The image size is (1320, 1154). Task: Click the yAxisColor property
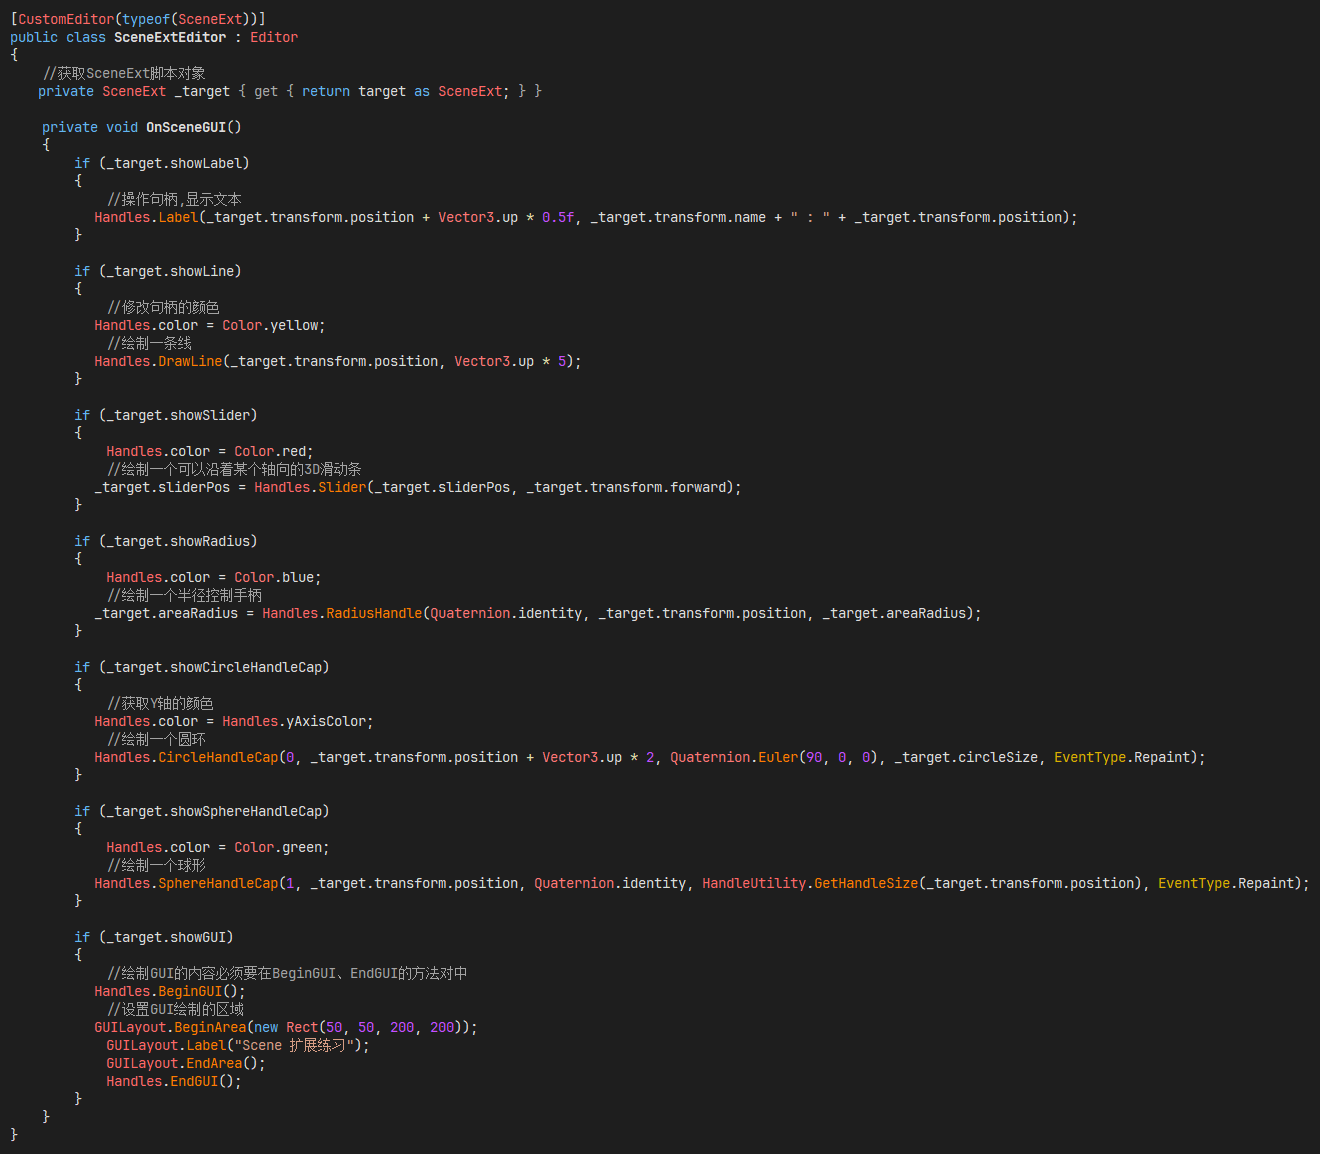(328, 721)
